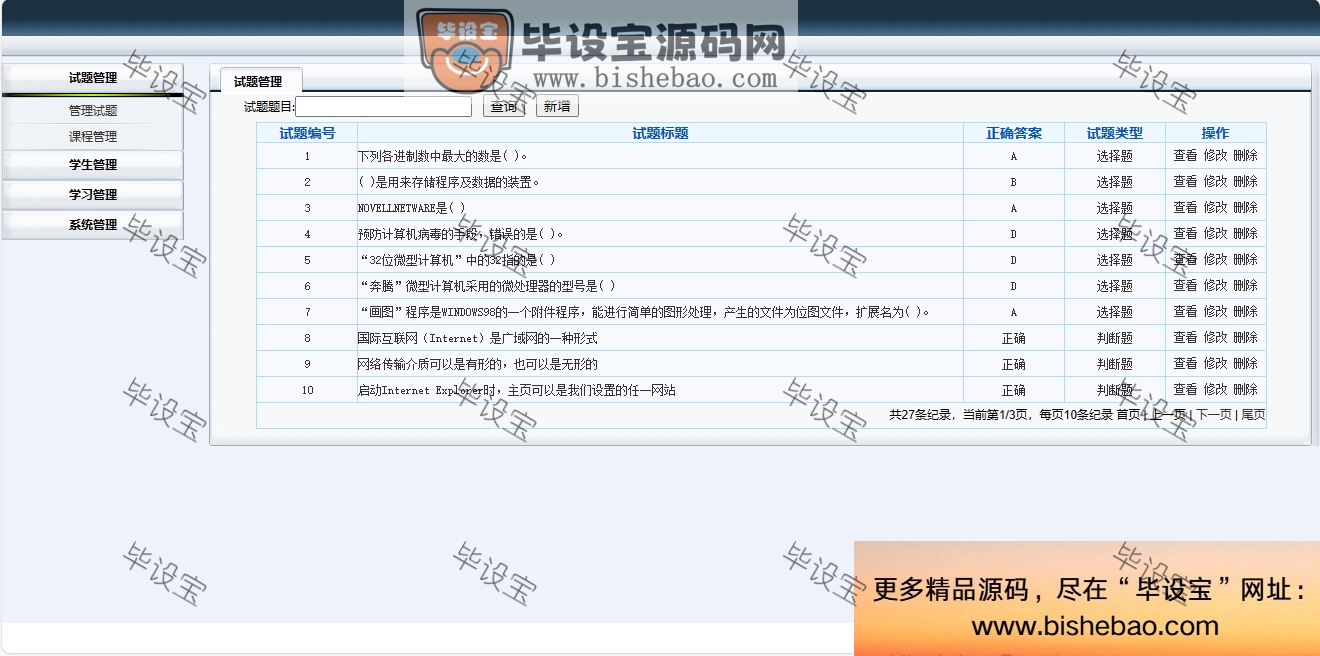Viewport: 1320px width, 656px height.
Task: View question 2 via 查看 link
Action: point(1185,182)
